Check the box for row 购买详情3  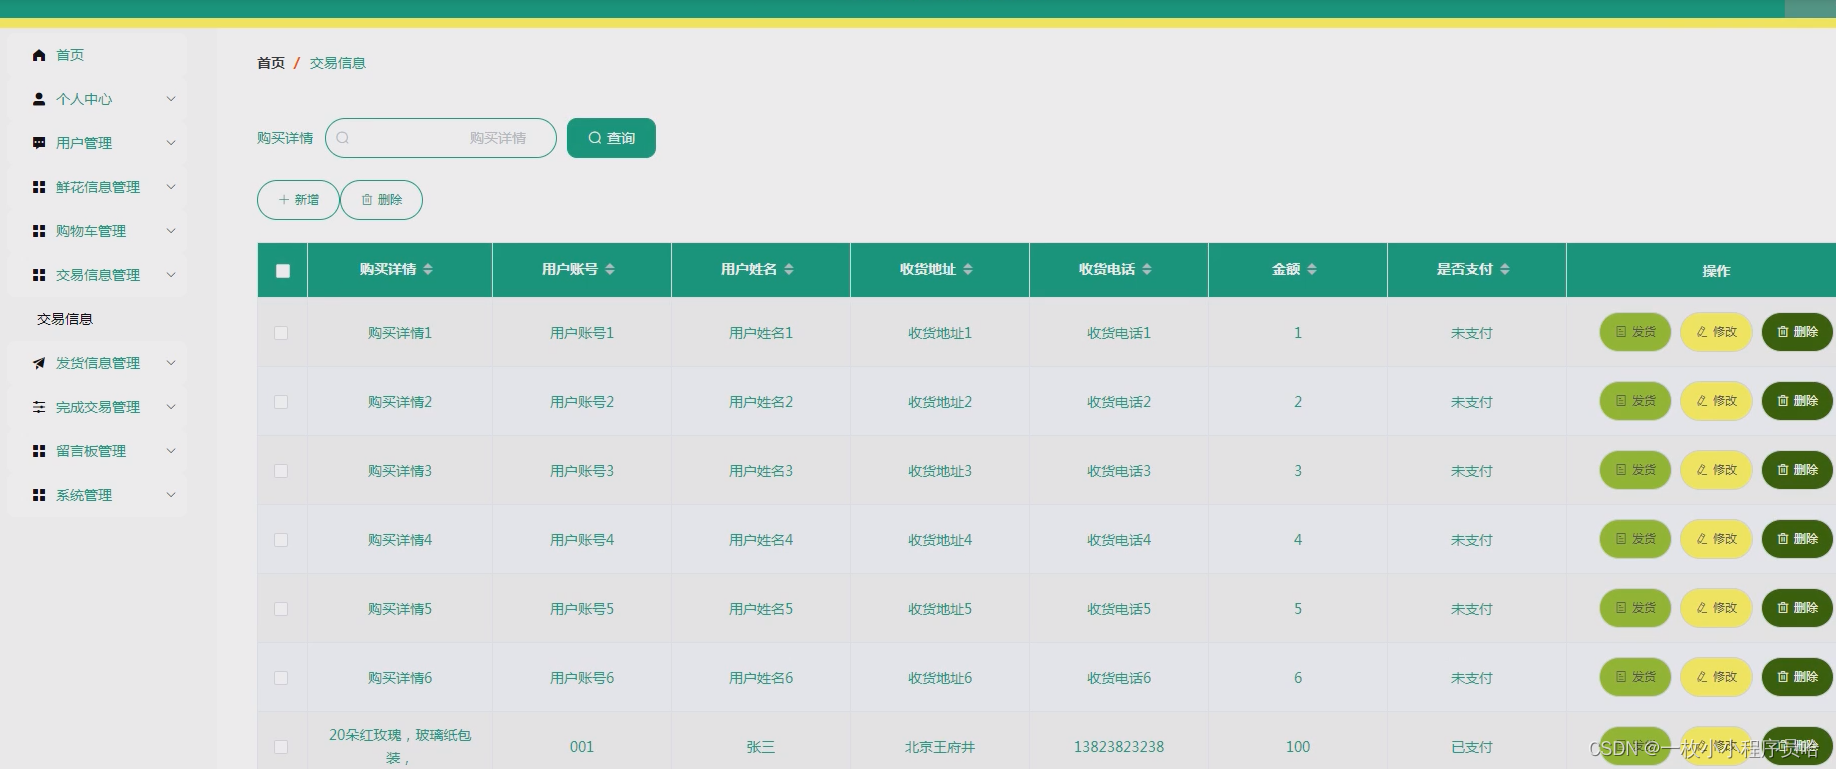[281, 471]
